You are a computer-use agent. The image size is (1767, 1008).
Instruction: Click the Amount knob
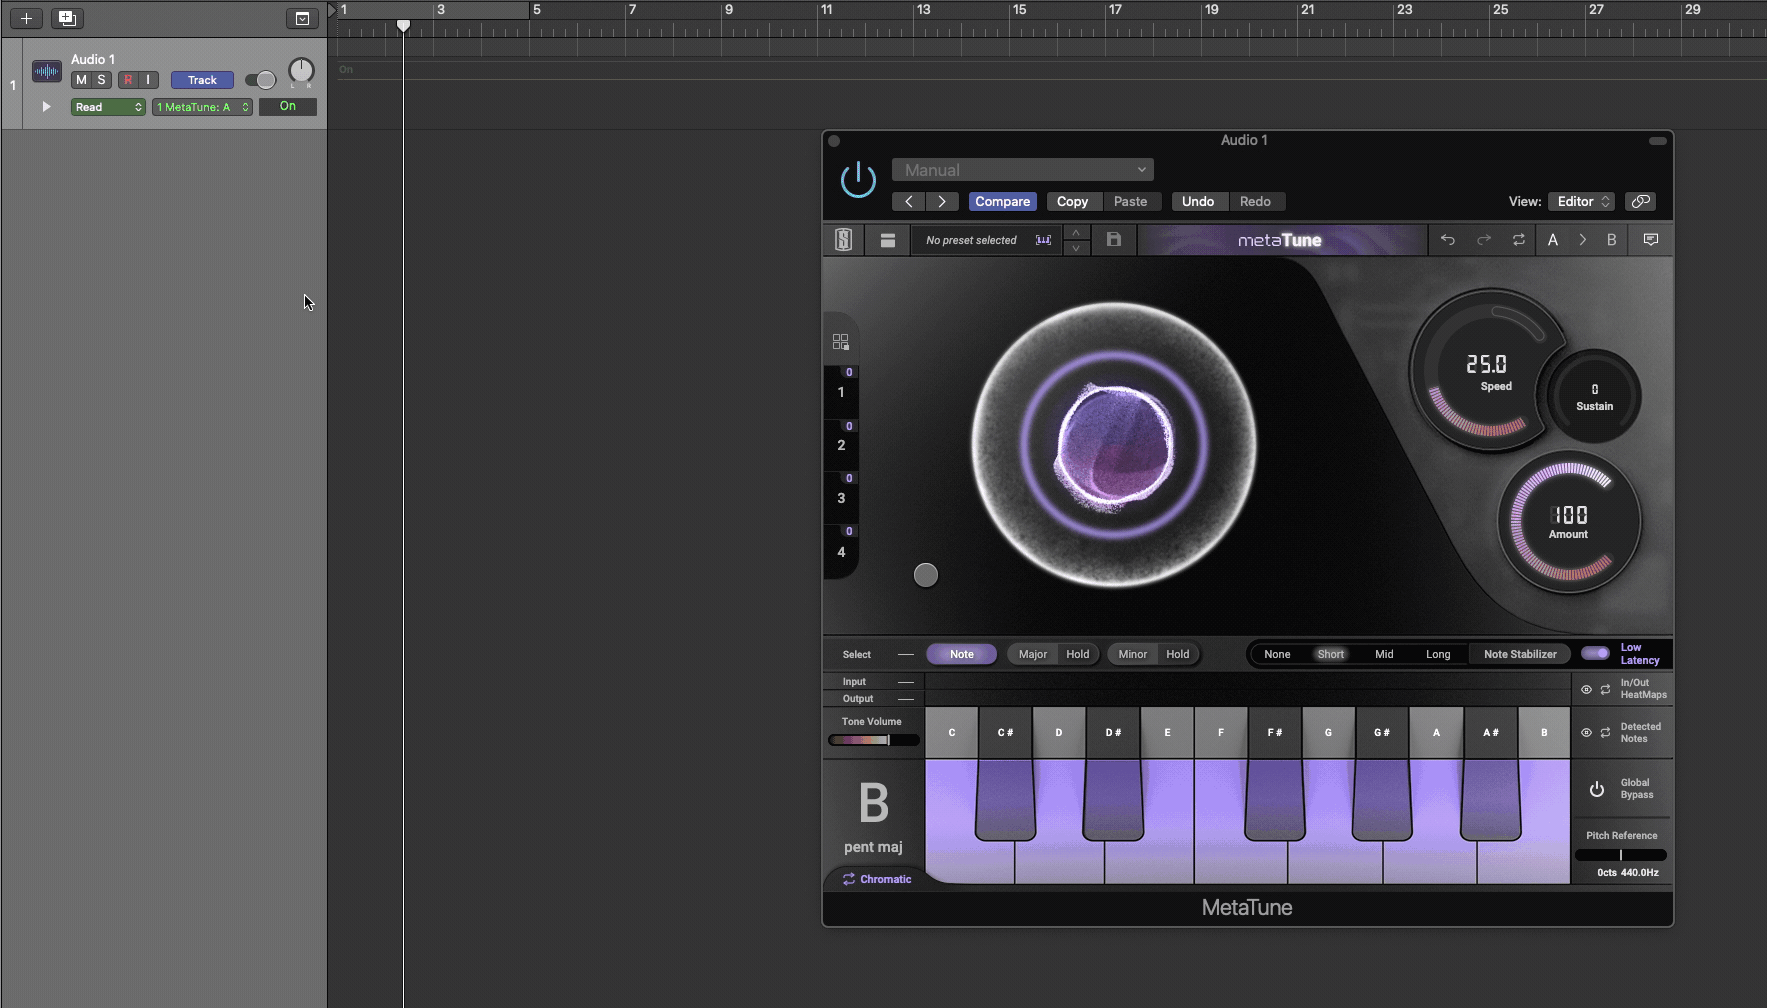pyautogui.click(x=1568, y=521)
